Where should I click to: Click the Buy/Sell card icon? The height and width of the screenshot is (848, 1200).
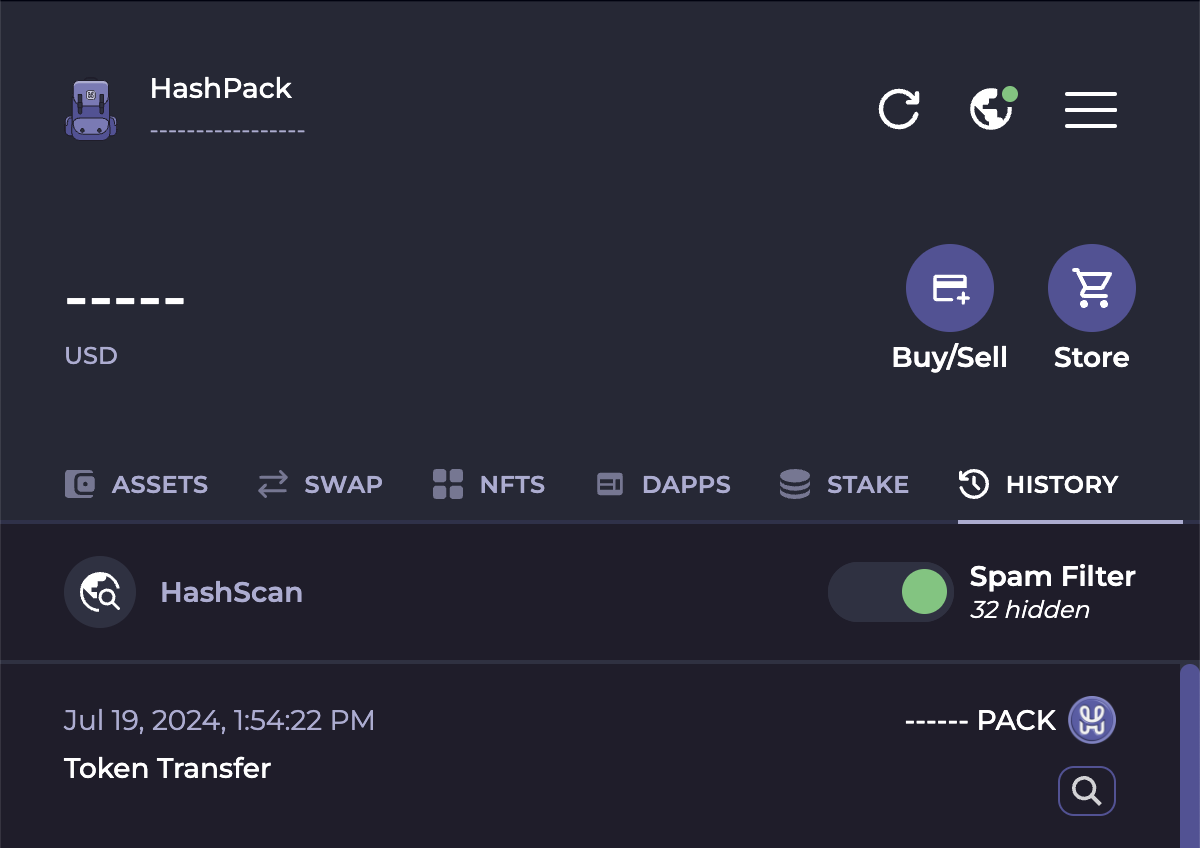949,287
